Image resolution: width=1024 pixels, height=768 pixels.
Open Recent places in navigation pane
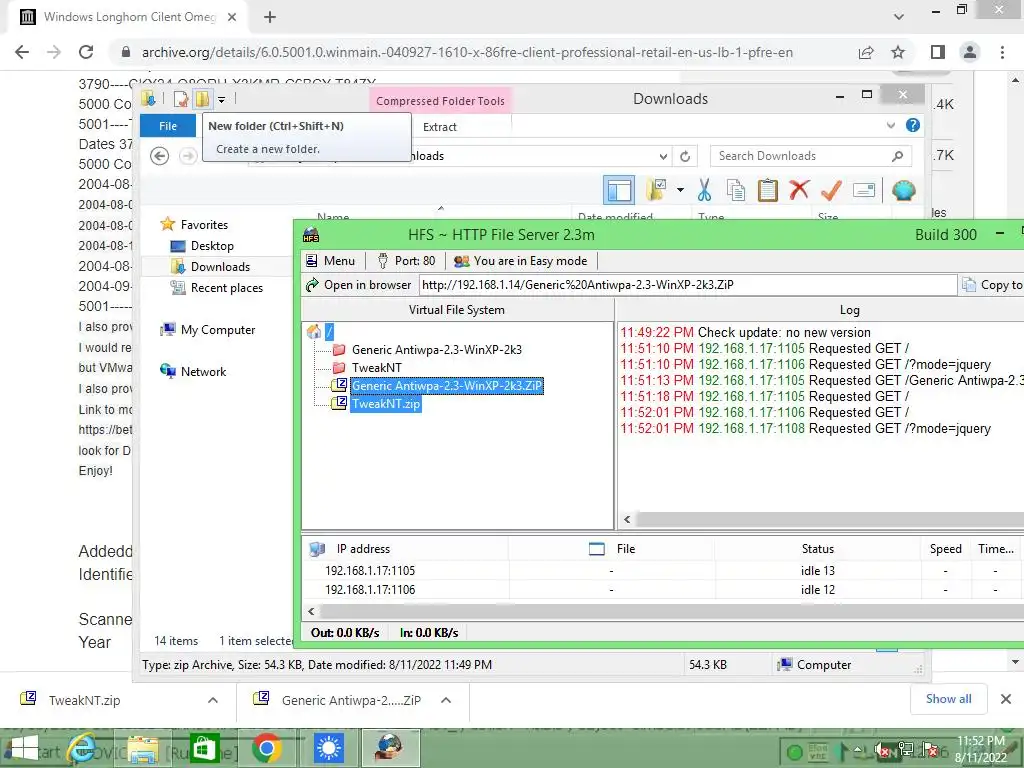(x=216, y=288)
